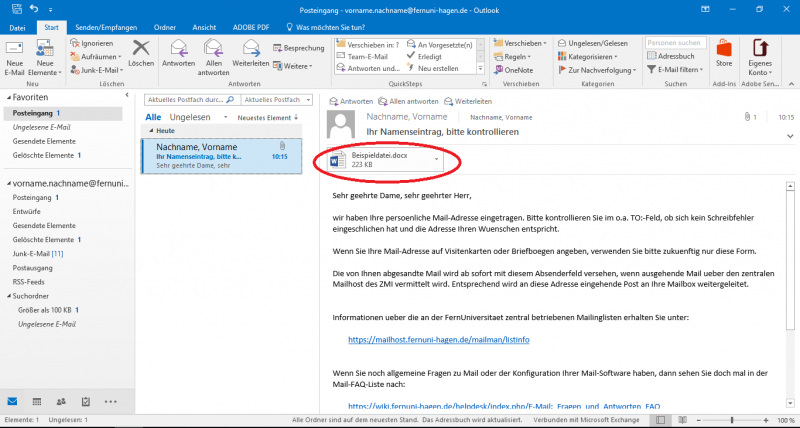Switch to calendar view in bottom navigation
Image resolution: width=800 pixels, height=428 pixels.
[x=37, y=401]
